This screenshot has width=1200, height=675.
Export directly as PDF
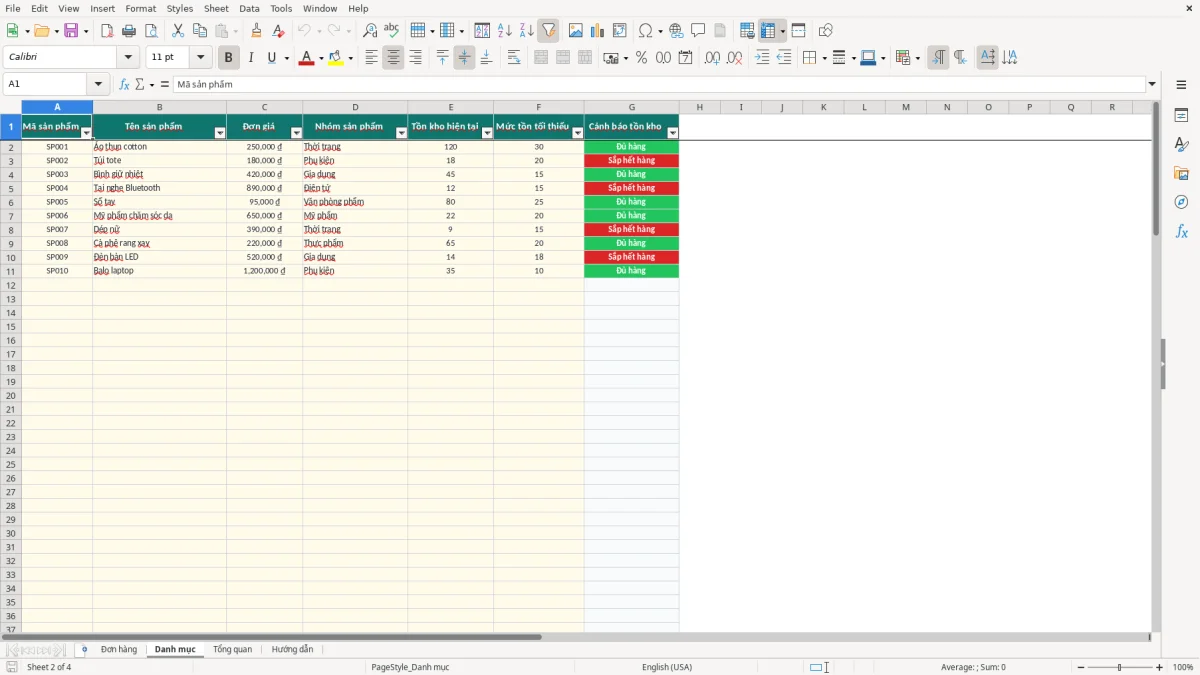tap(107, 31)
